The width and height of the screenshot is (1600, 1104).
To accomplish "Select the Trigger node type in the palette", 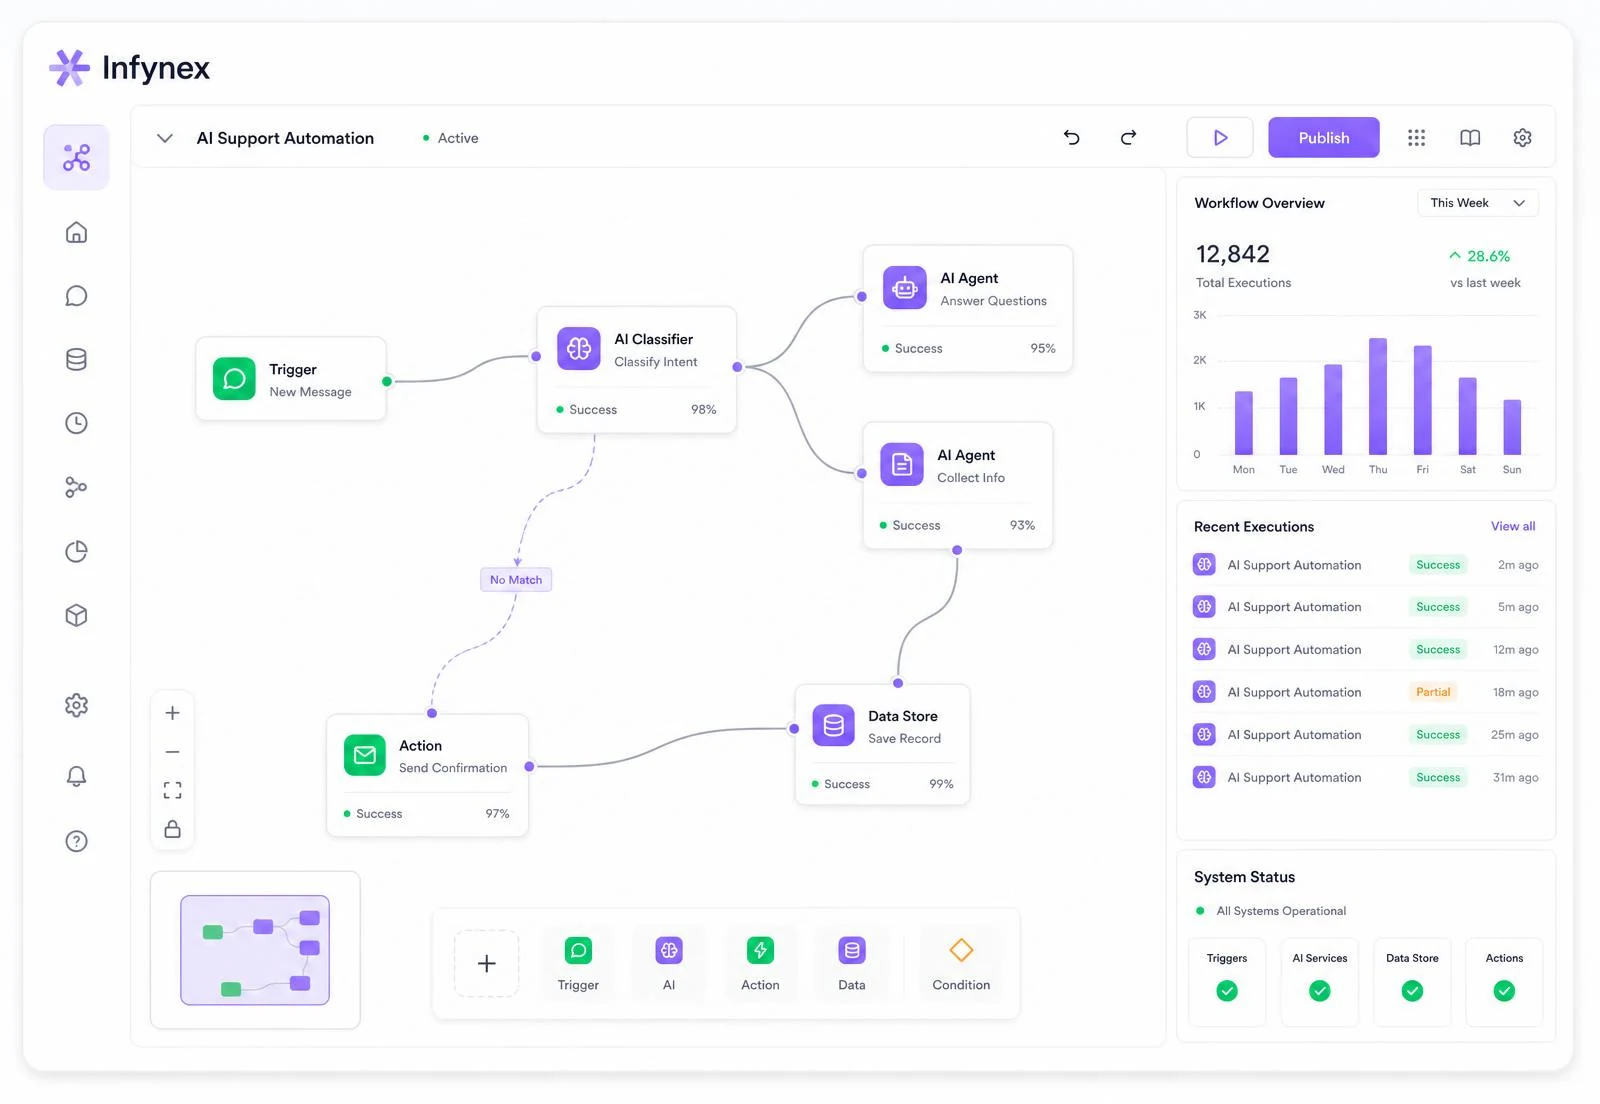I will pyautogui.click(x=578, y=964).
